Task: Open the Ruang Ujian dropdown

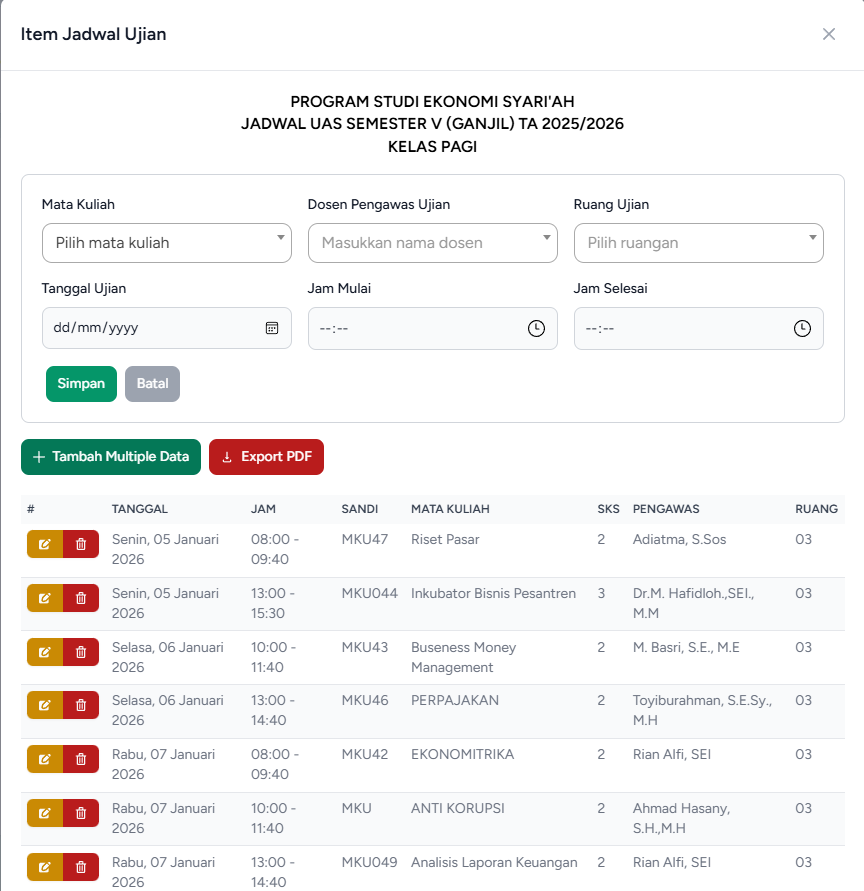Action: 699,243
